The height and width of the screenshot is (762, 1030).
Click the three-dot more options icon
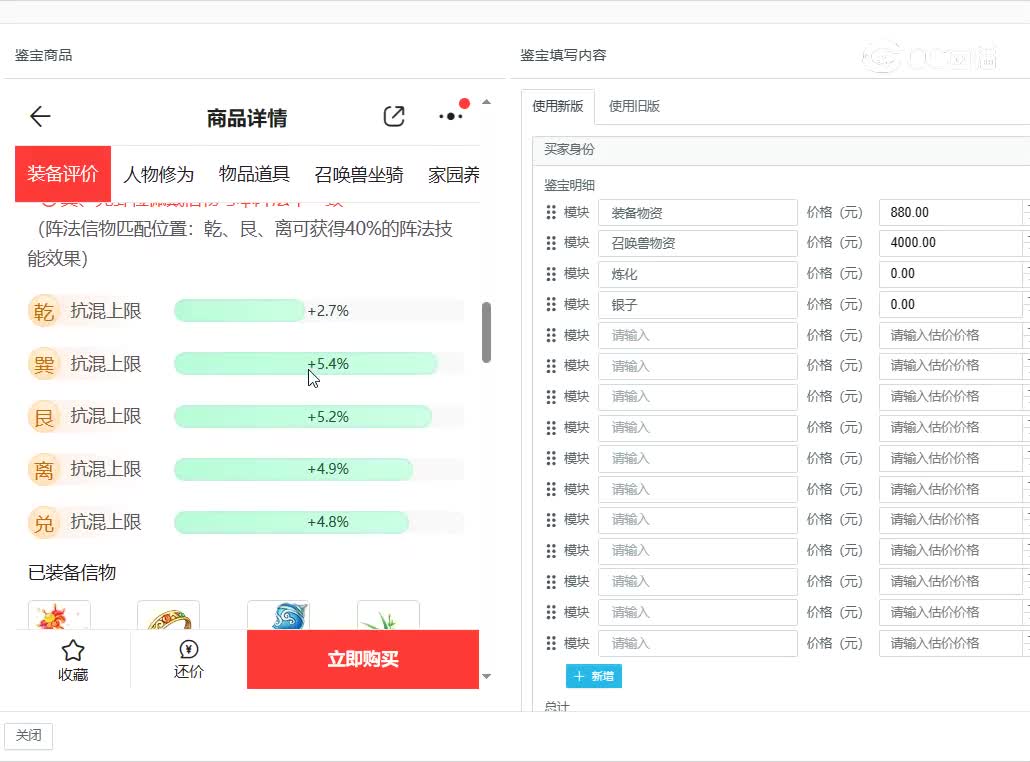point(450,116)
